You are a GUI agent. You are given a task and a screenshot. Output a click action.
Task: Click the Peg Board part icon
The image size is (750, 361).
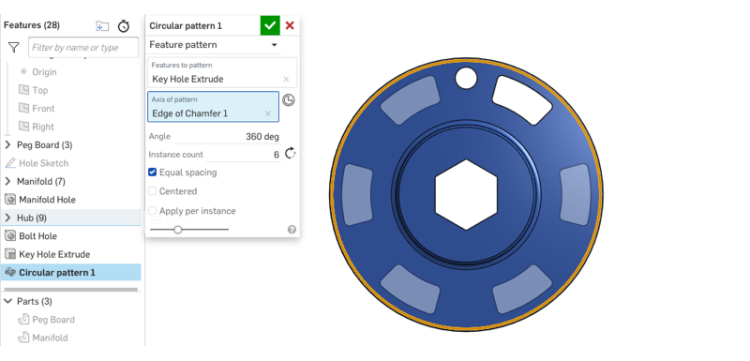point(23,319)
